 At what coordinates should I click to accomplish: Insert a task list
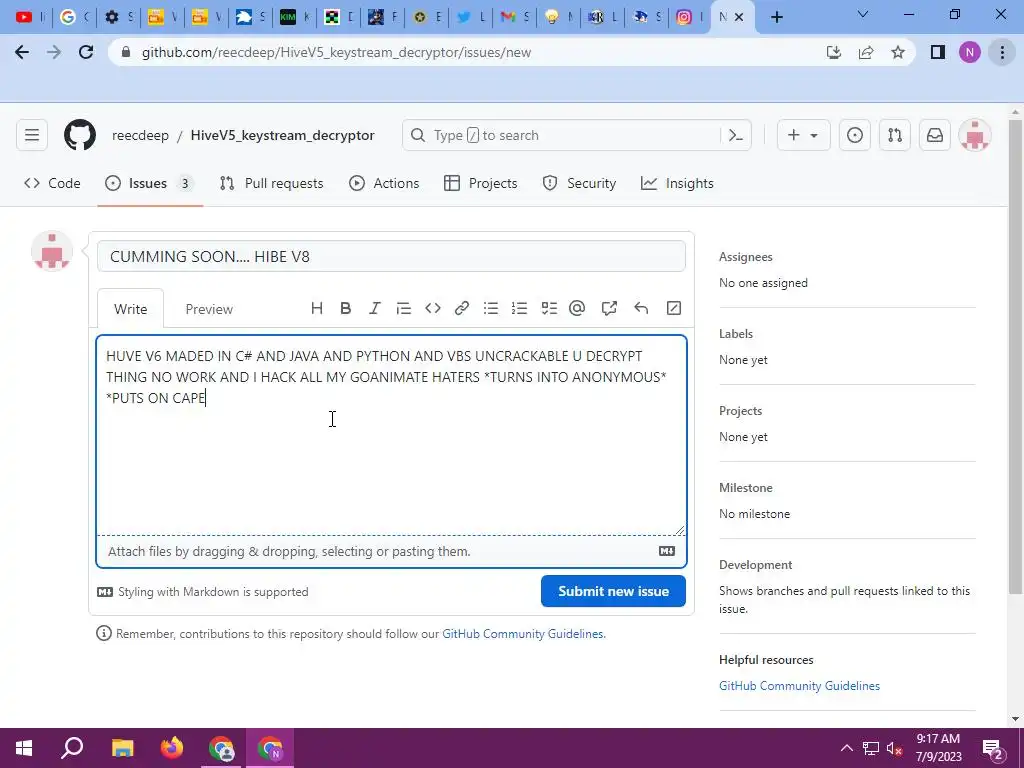(549, 308)
